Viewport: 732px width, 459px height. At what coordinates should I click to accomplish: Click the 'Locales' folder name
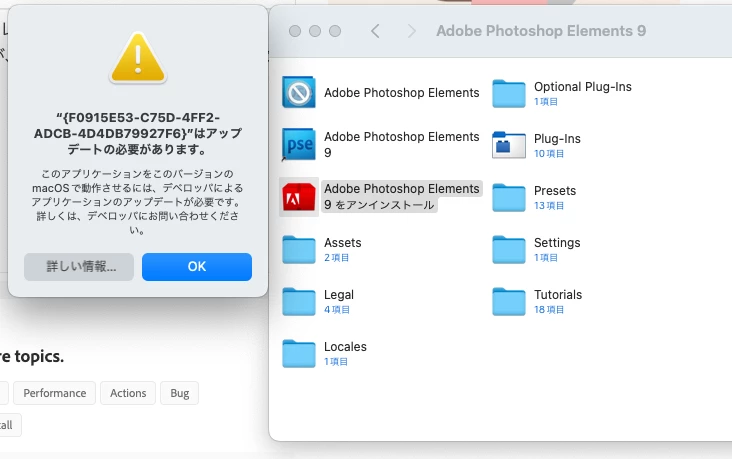345,347
